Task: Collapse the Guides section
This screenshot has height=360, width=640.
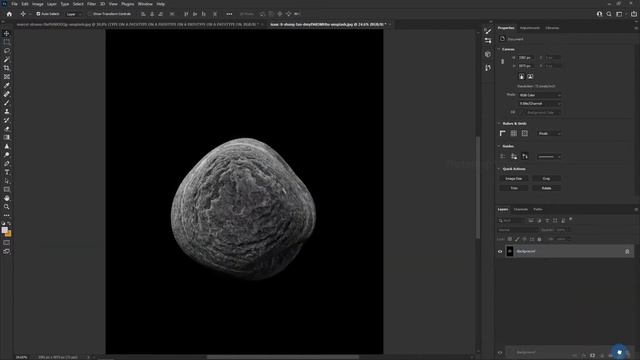Action: (x=499, y=146)
